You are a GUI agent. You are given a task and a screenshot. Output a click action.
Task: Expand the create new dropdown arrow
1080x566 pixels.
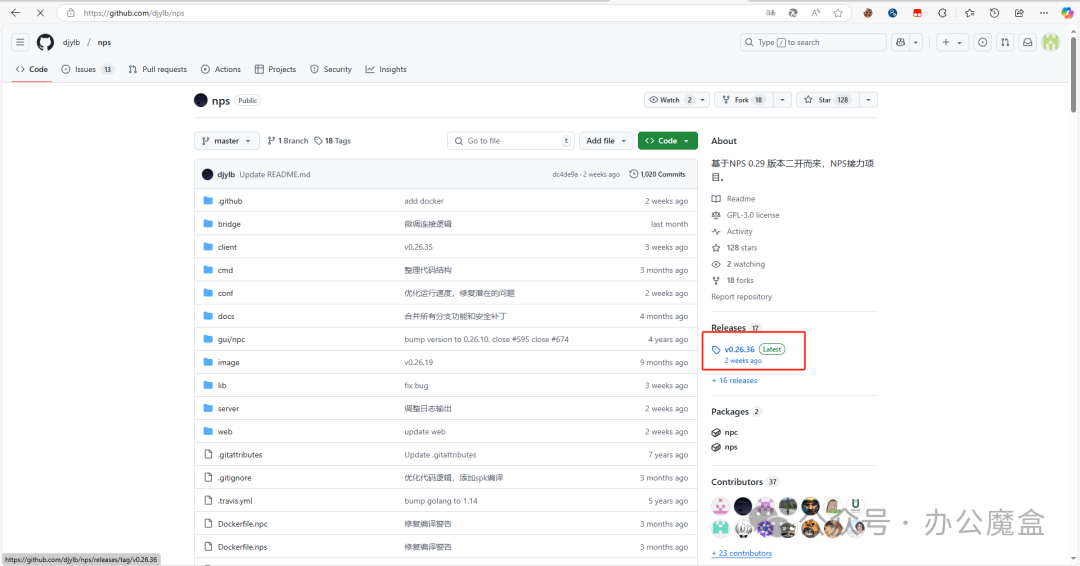point(959,43)
